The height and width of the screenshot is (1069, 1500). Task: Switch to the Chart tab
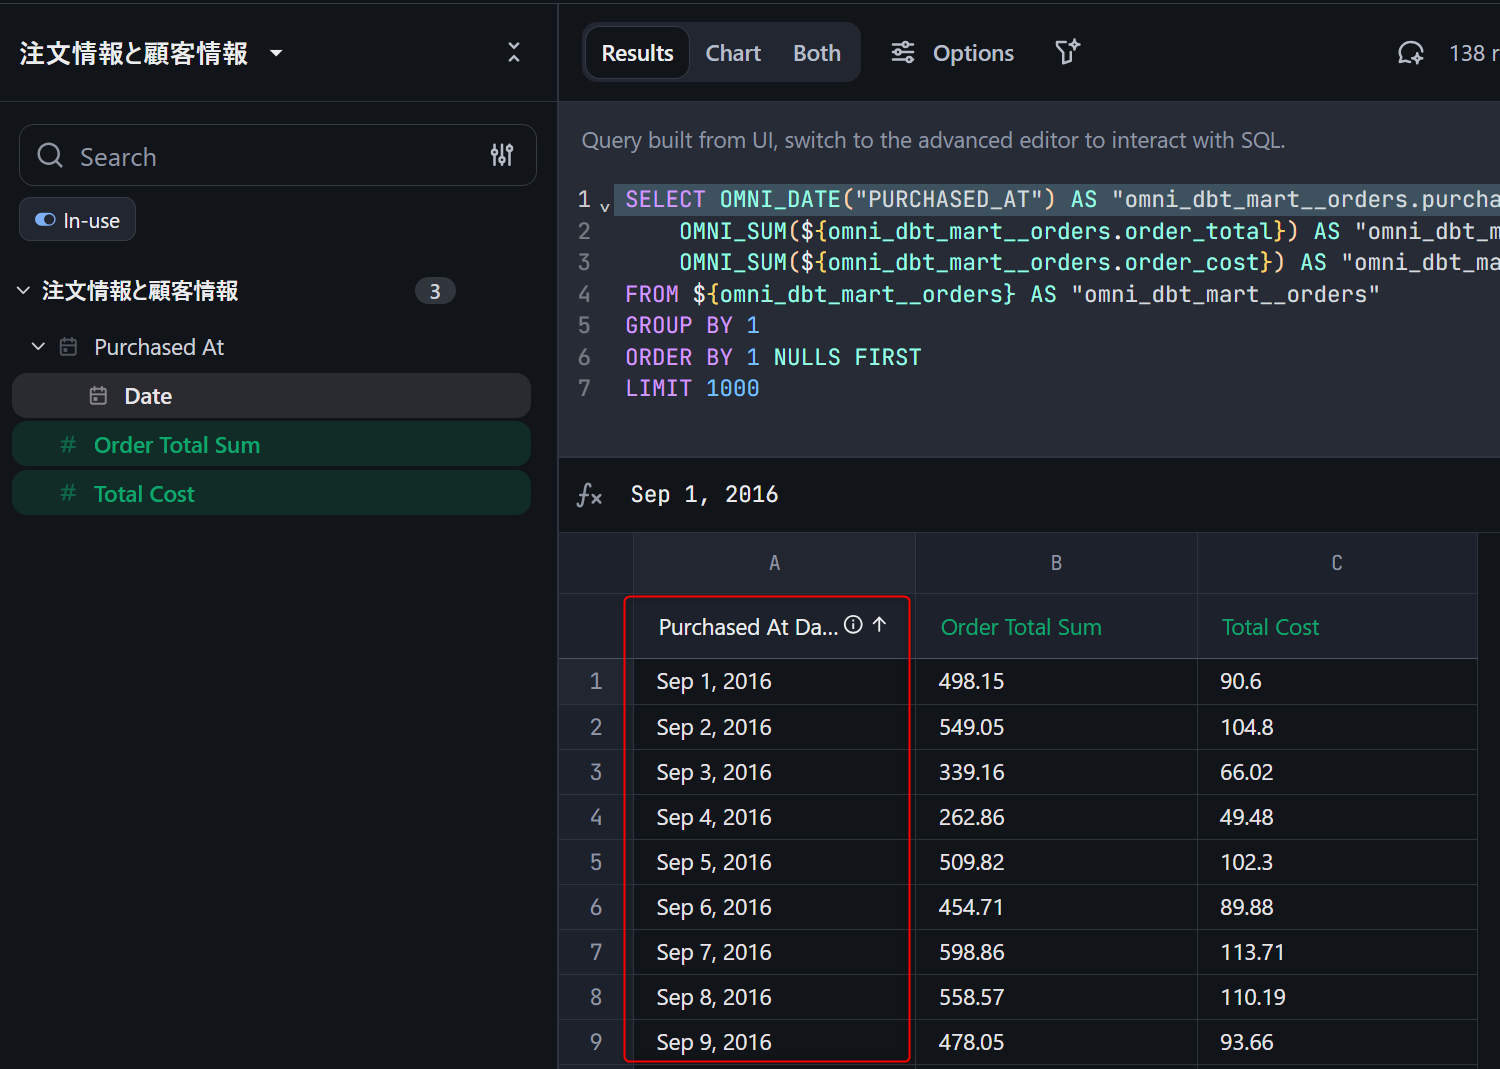(x=732, y=53)
